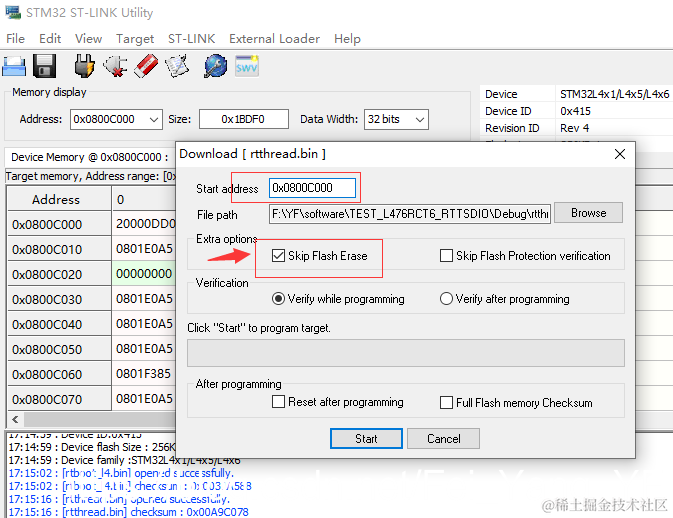Enable Skip Flash Protection verification
Screen dimensions: 673x518
pos(446,256)
